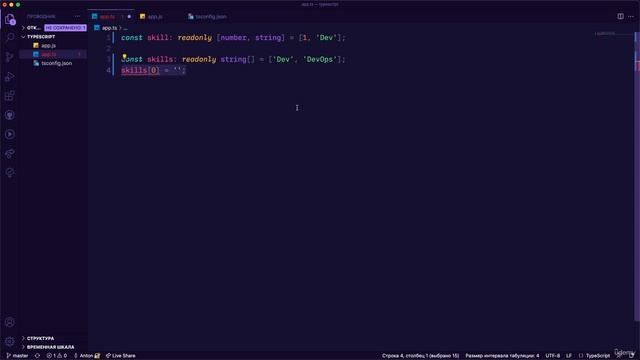This screenshot has width=640, height=360.
Task: Click the line and column status item
Action: (x=420, y=356)
